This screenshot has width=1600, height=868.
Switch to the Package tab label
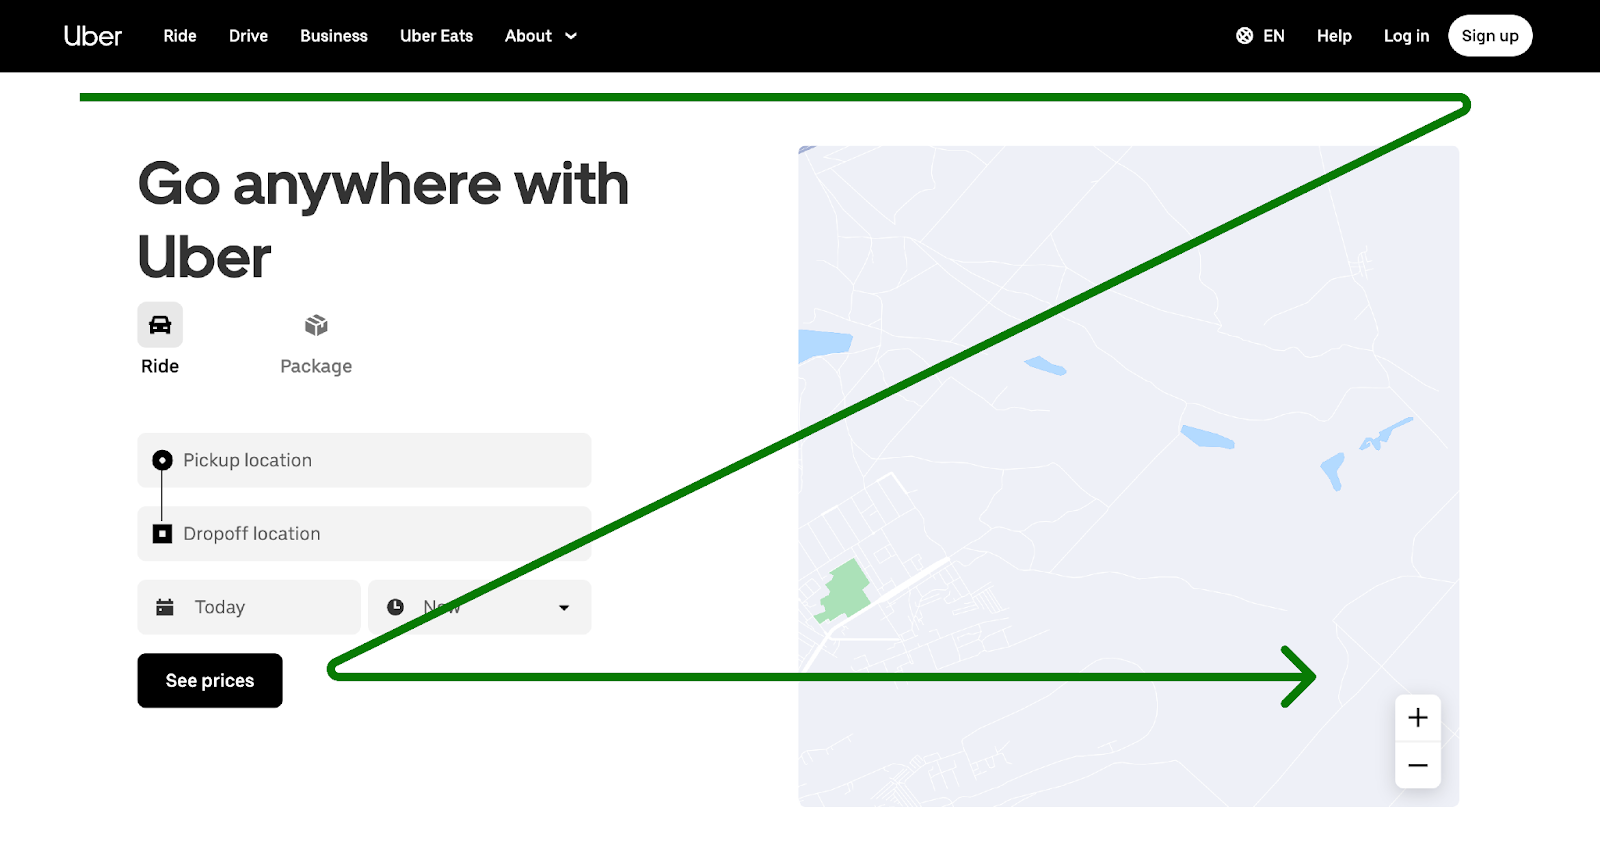tap(316, 366)
